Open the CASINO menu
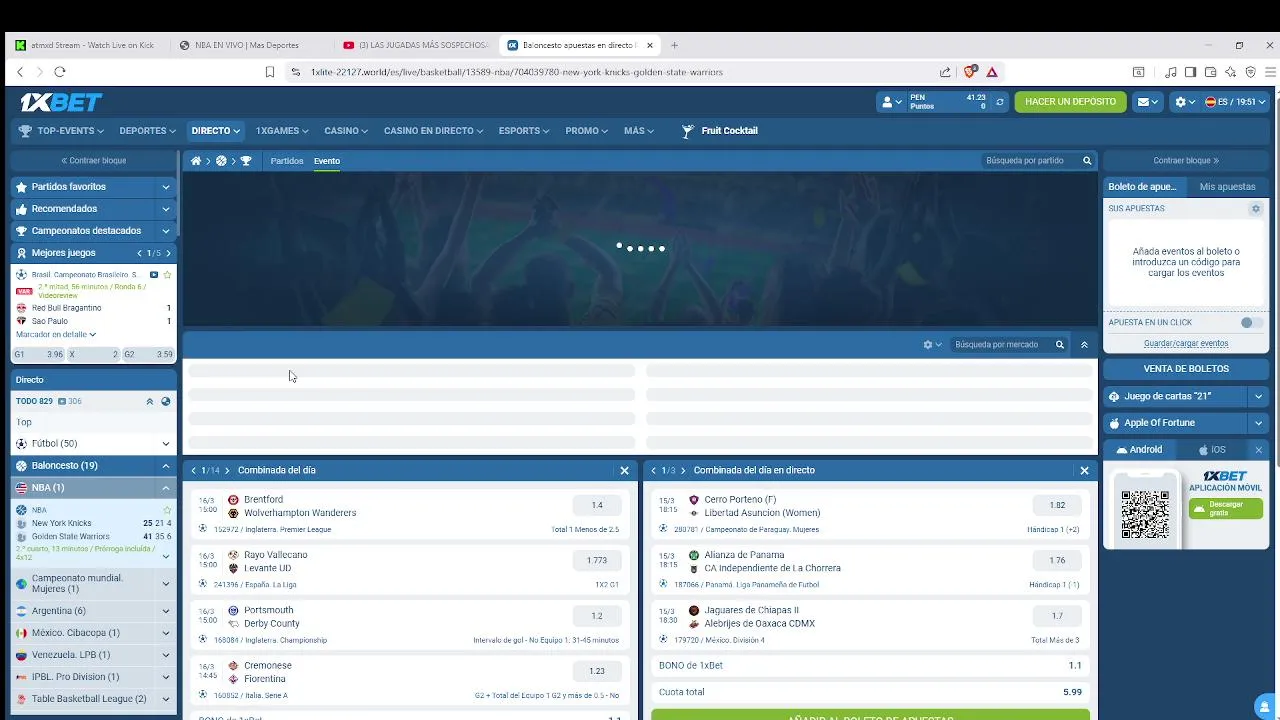1280x720 pixels. coord(346,131)
